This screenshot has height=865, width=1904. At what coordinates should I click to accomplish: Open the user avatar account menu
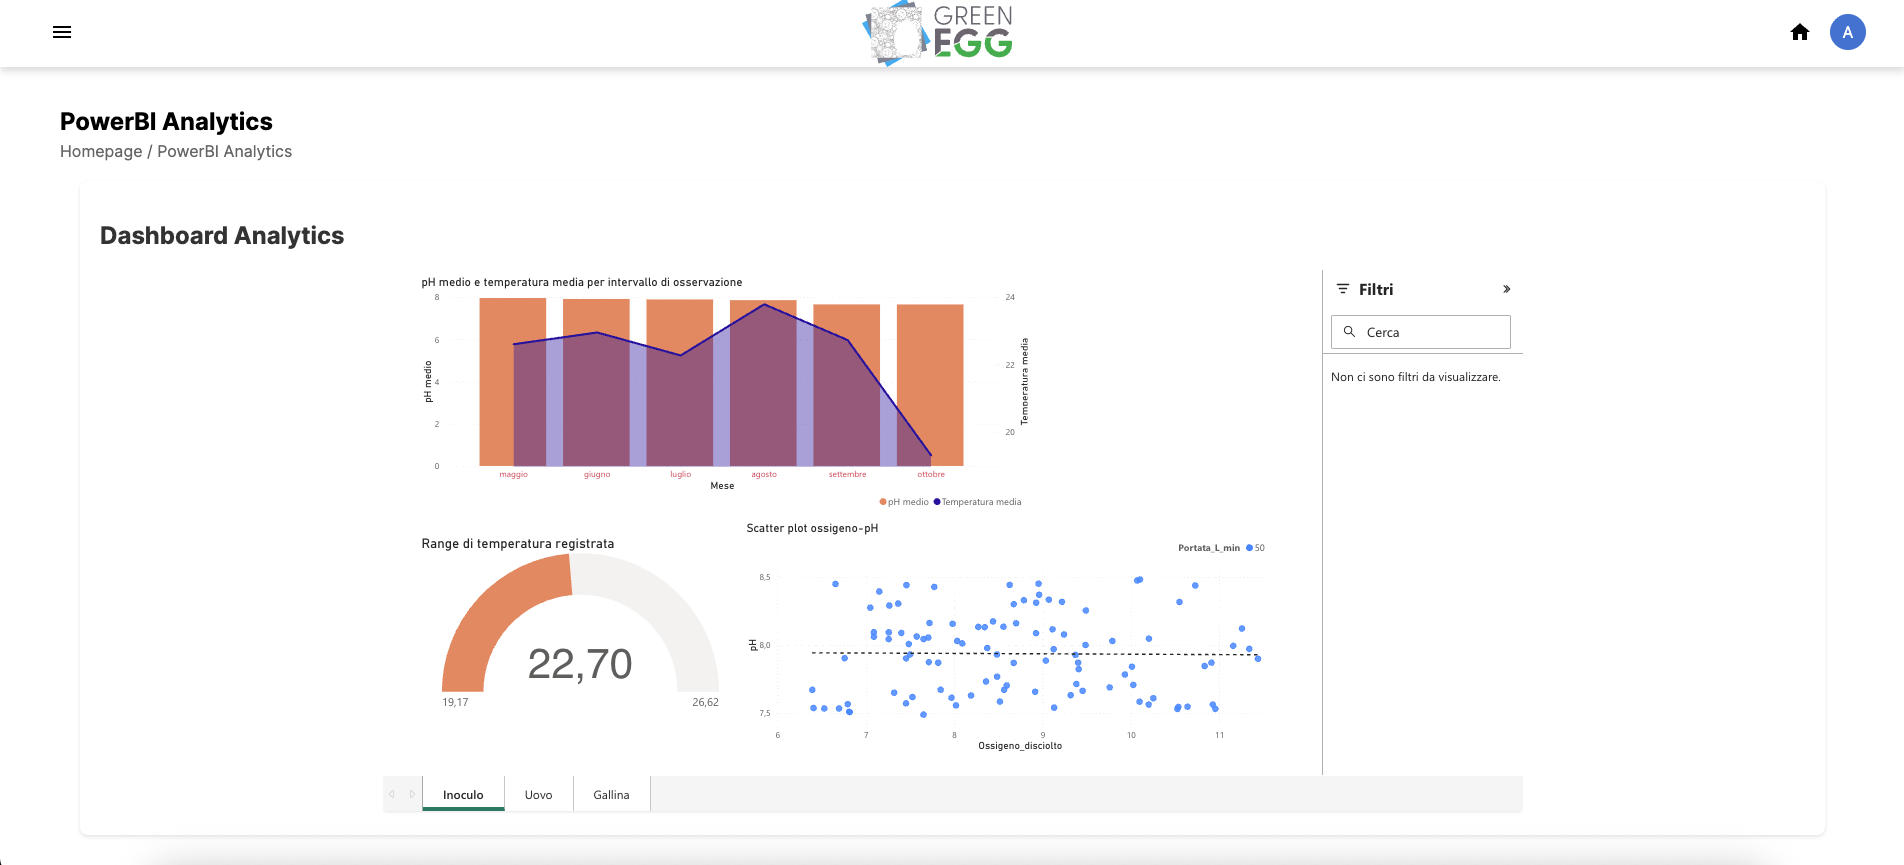coord(1847,32)
